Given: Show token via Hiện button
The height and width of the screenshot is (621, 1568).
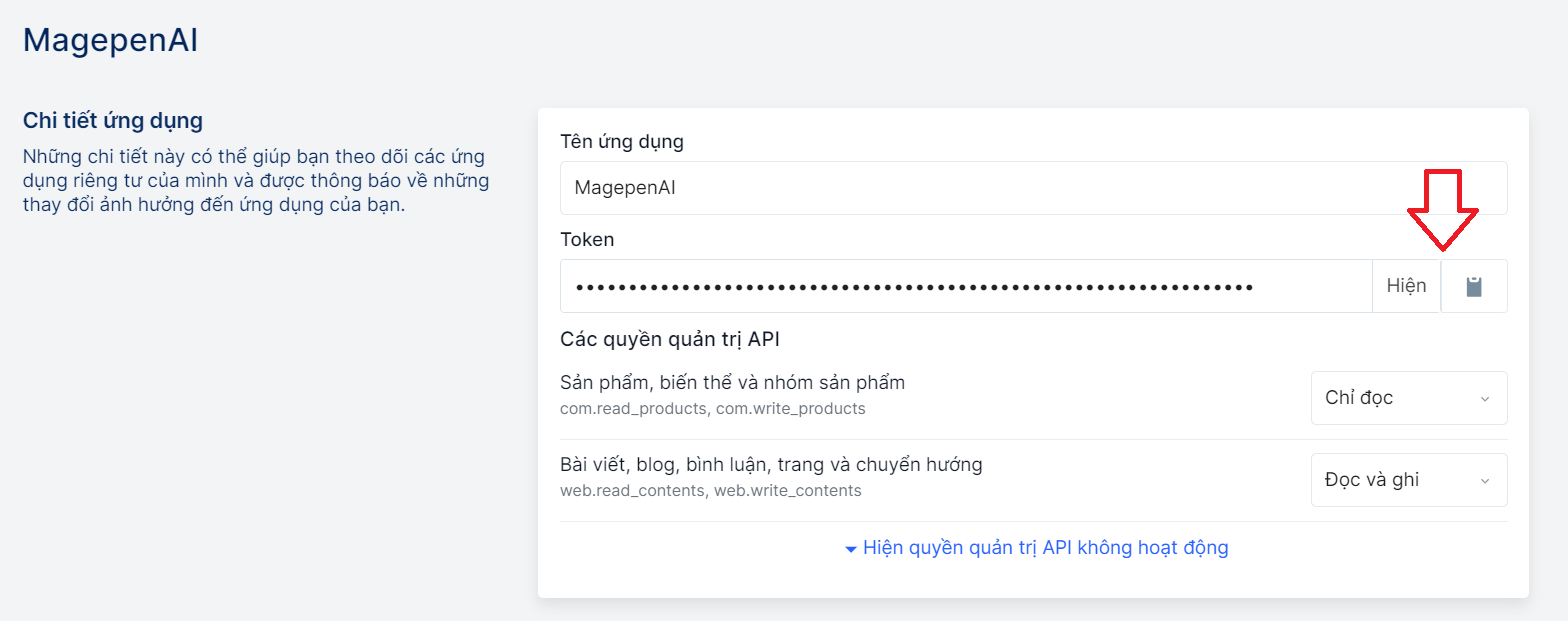Looking at the screenshot, I should (x=1406, y=287).
